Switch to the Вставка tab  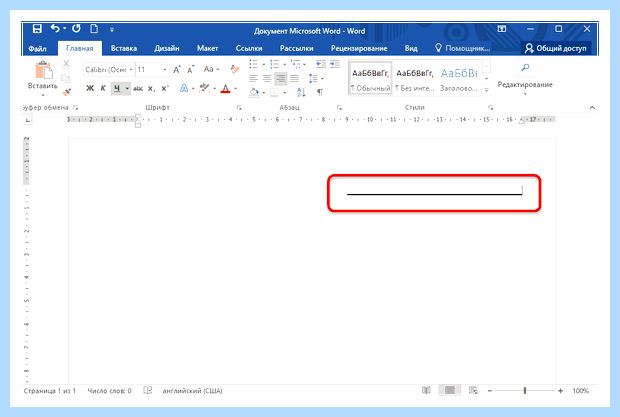click(x=124, y=48)
